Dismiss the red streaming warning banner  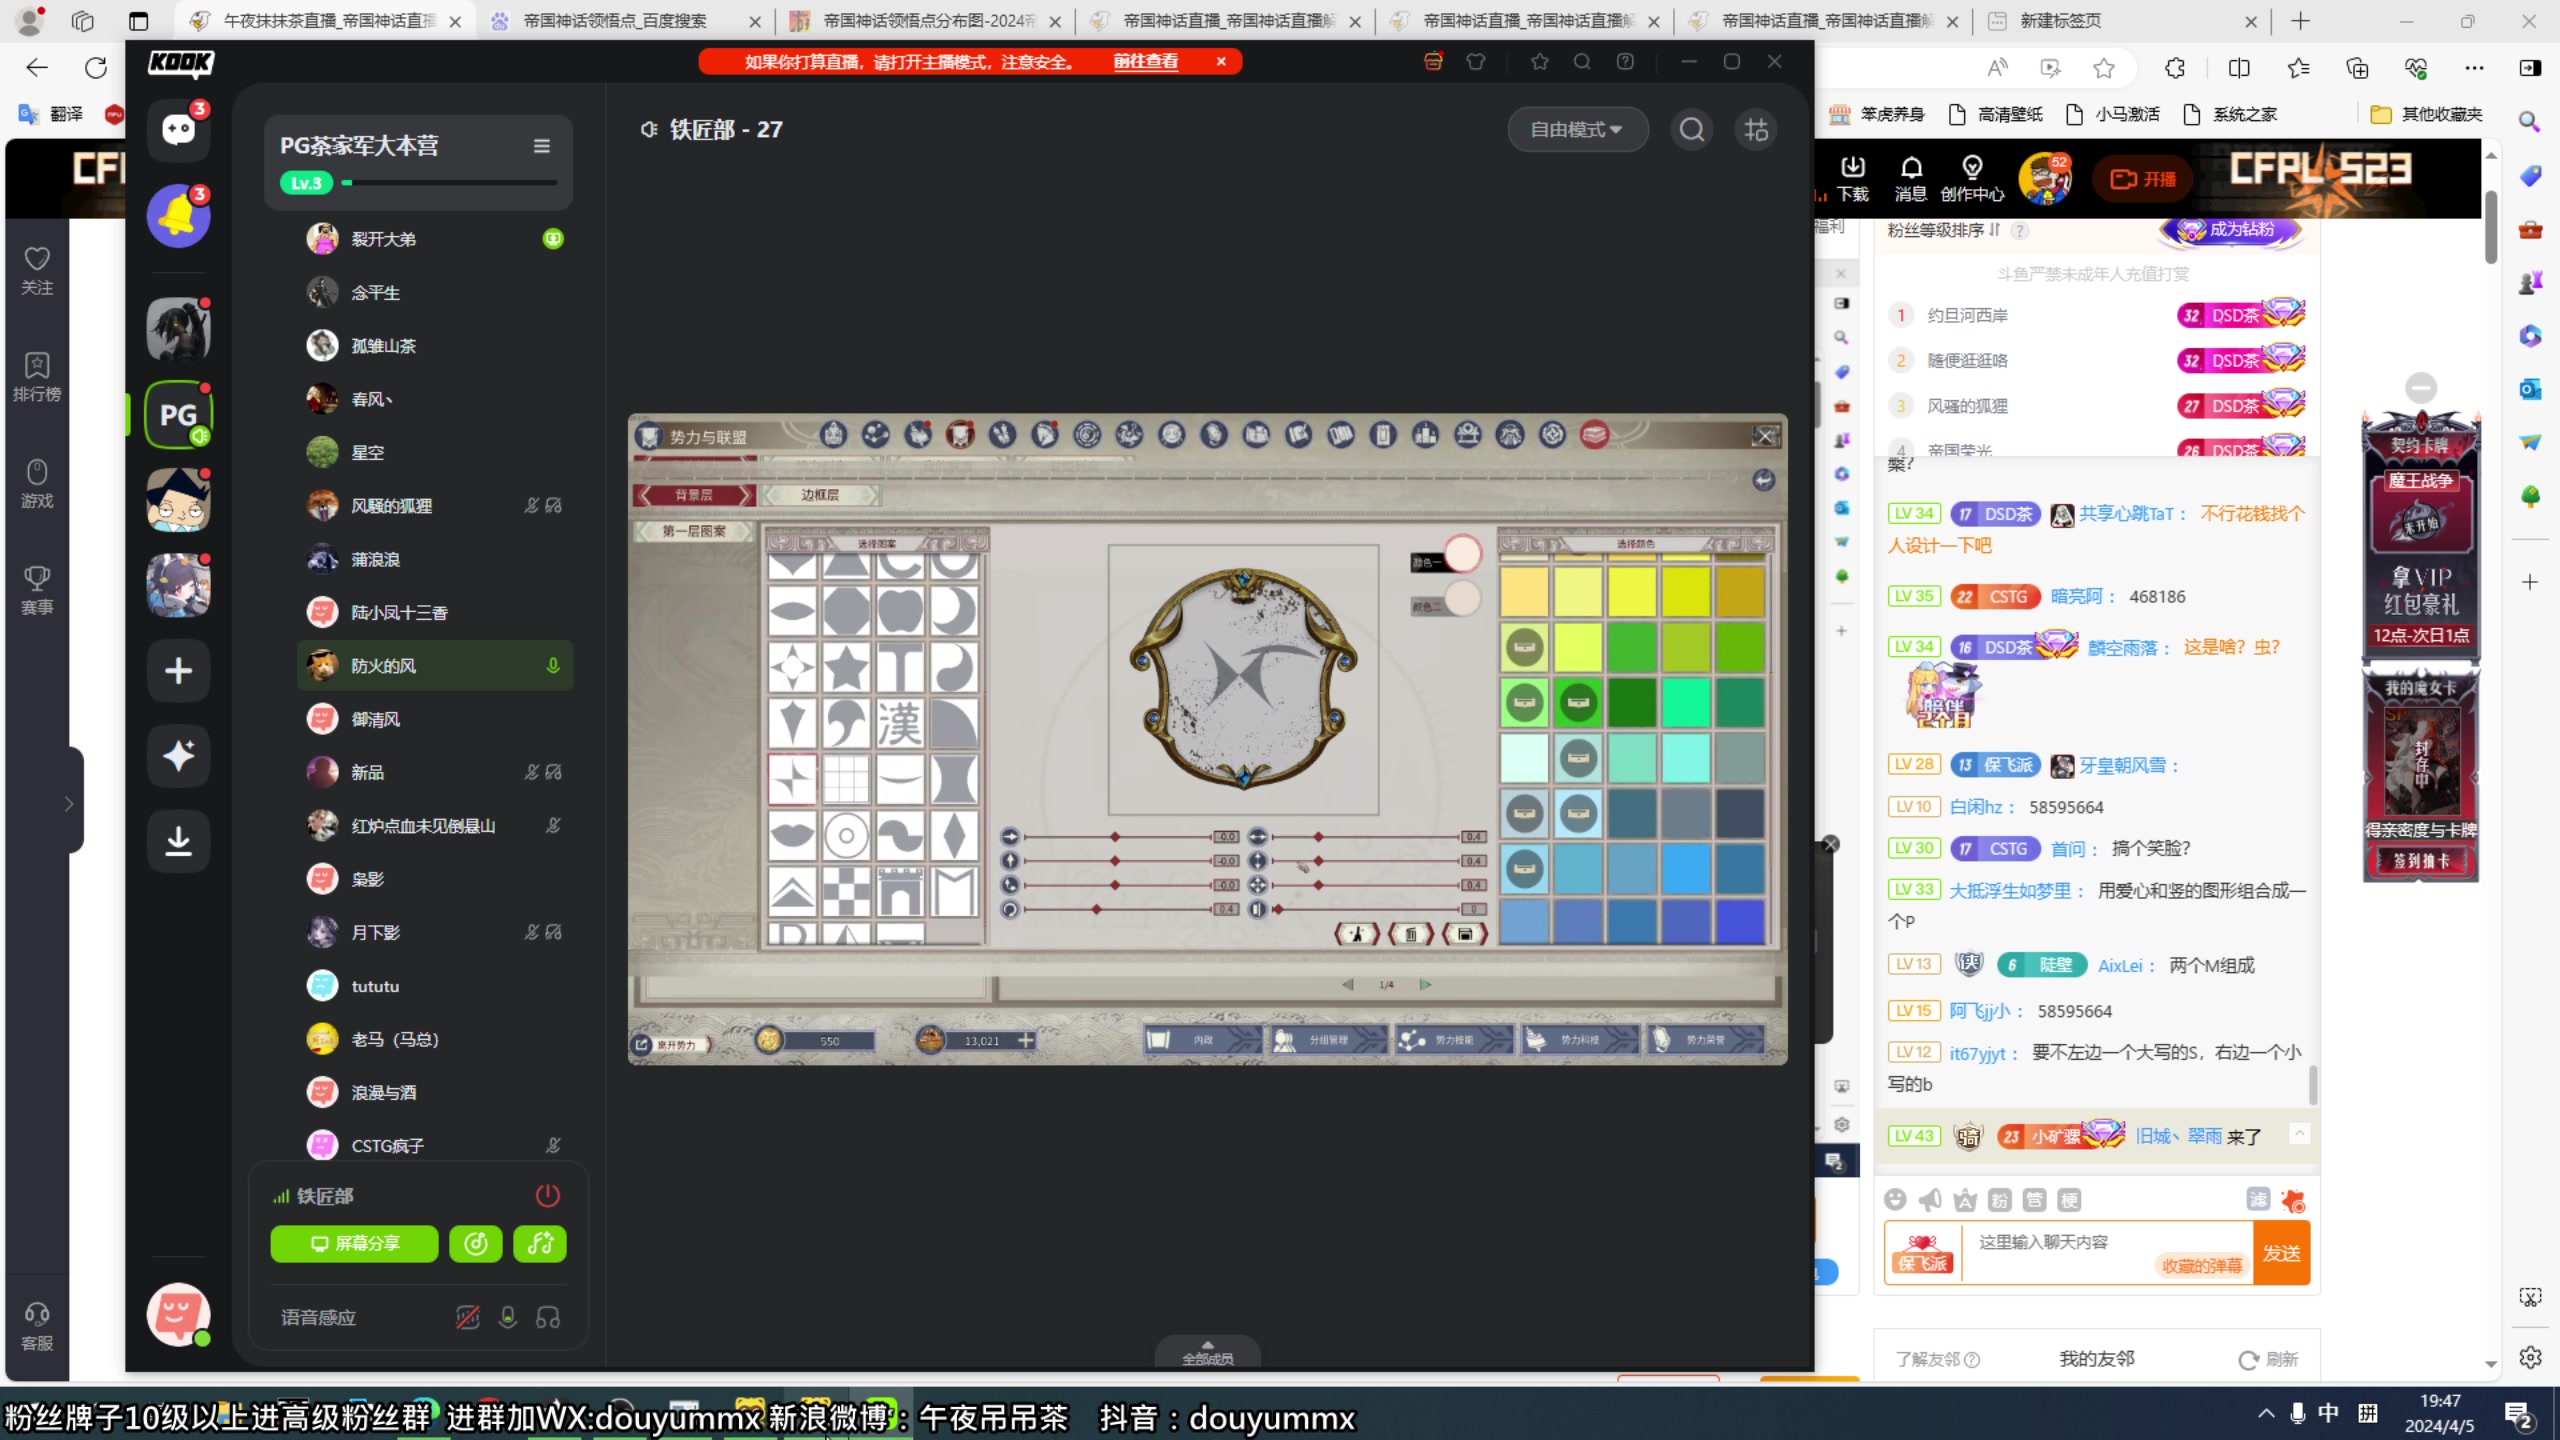[x=1221, y=62]
